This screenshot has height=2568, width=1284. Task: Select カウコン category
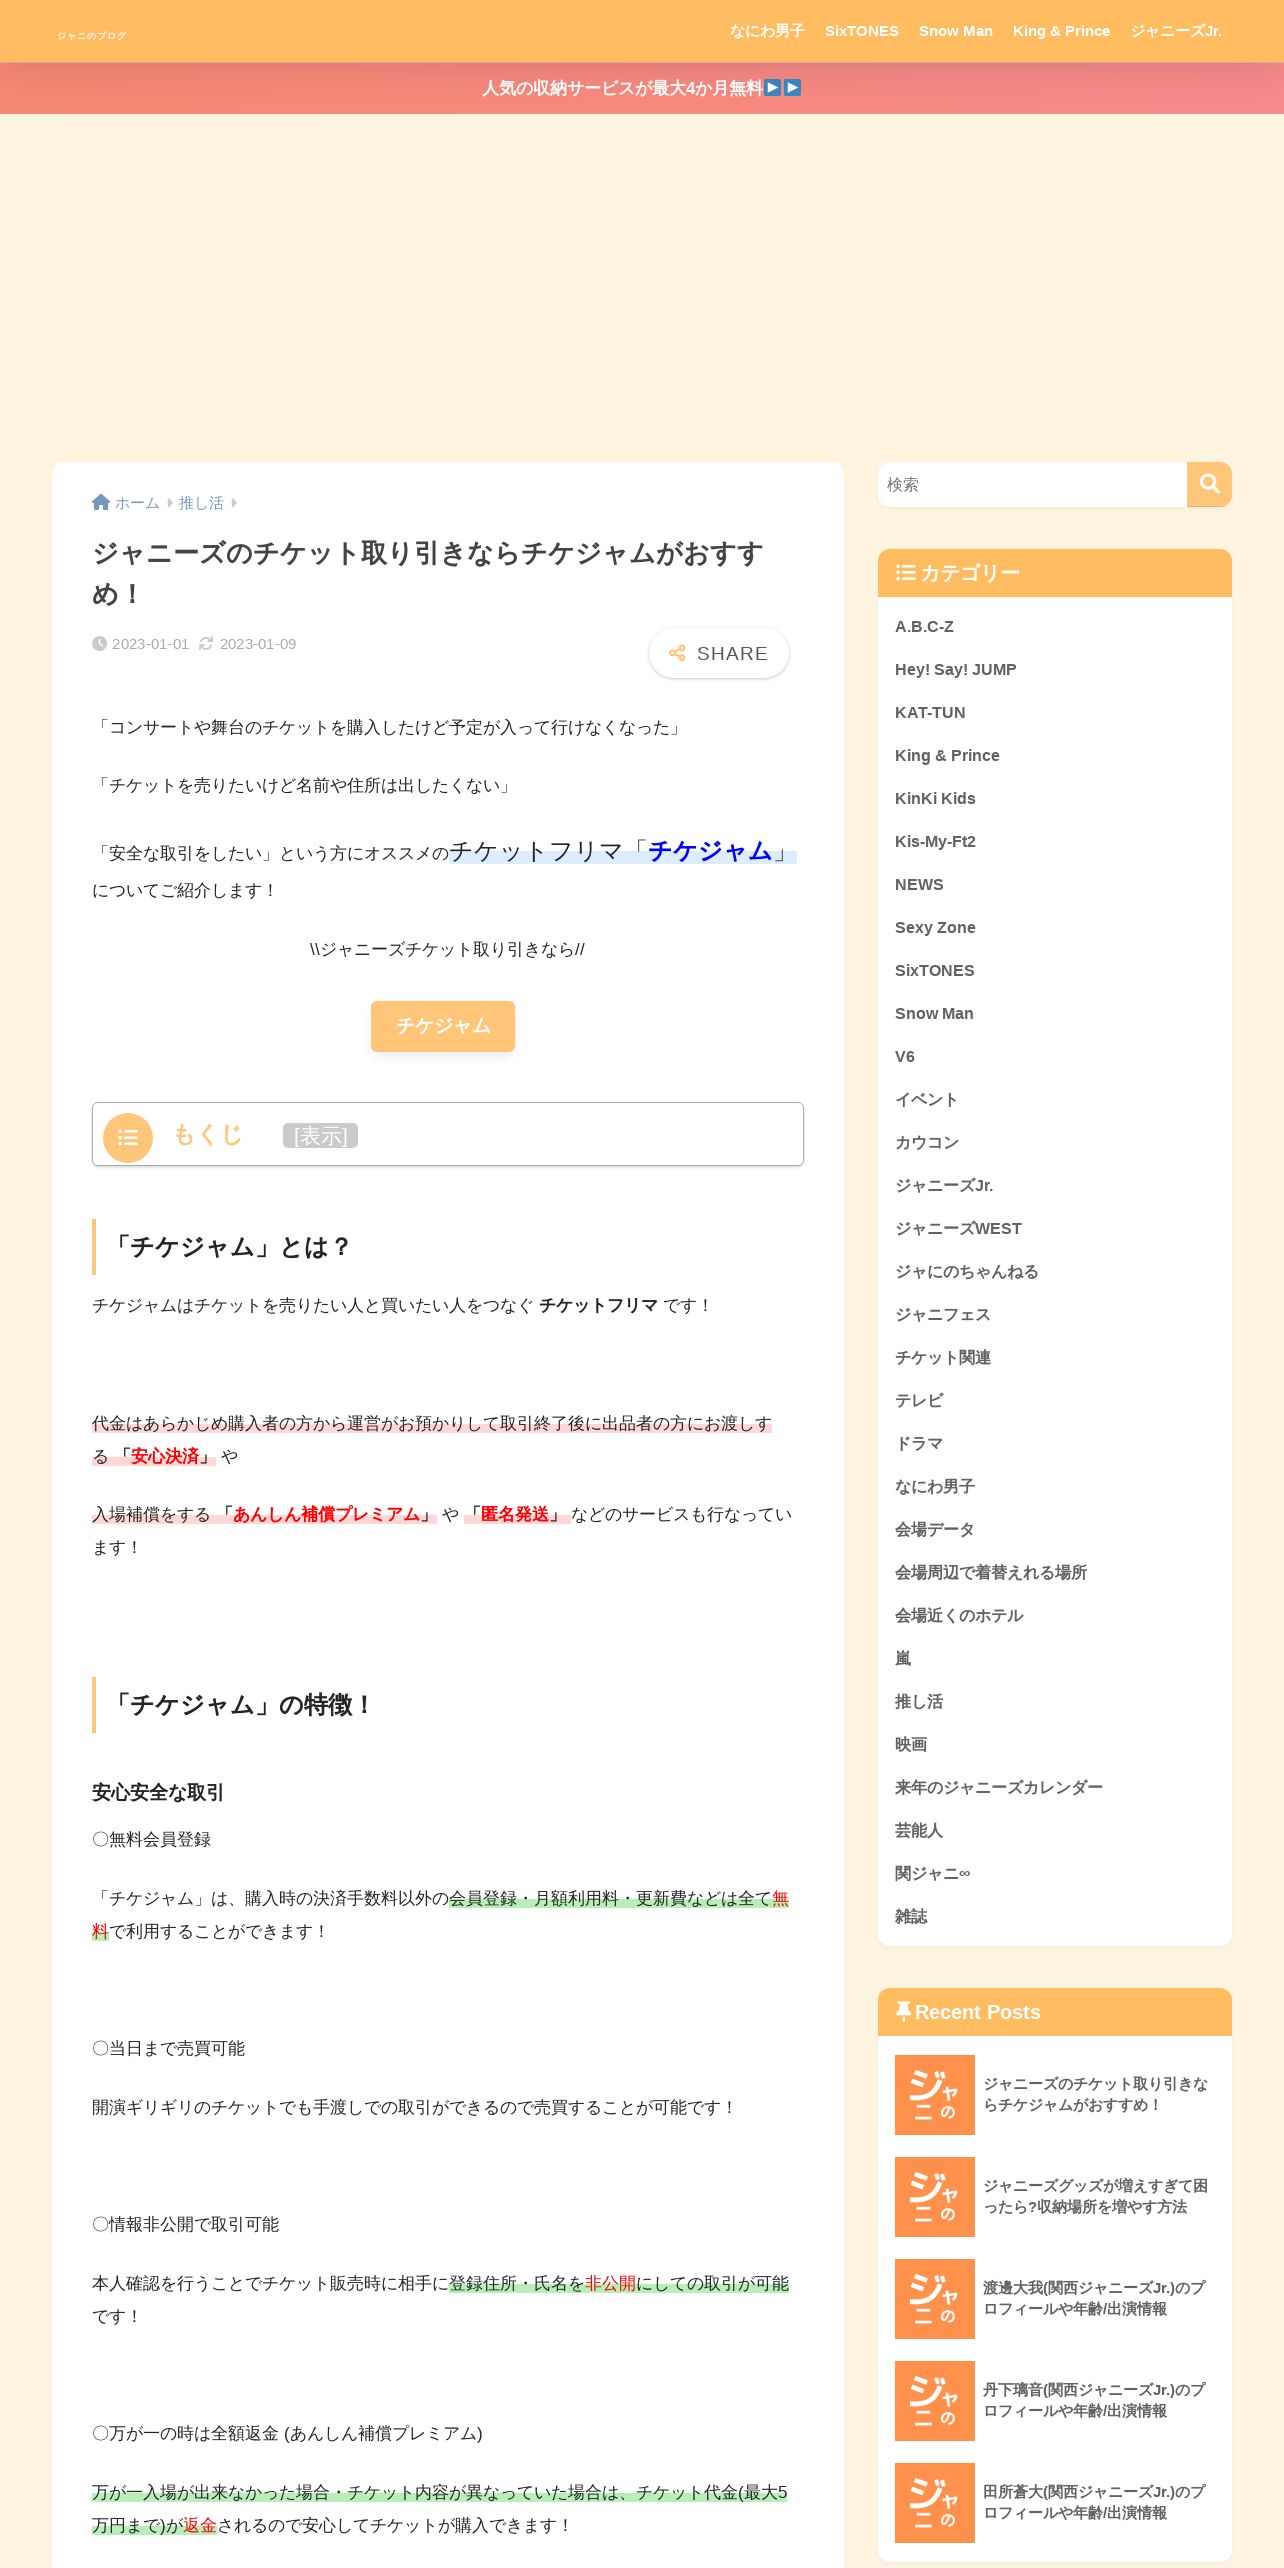click(x=927, y=1142)
